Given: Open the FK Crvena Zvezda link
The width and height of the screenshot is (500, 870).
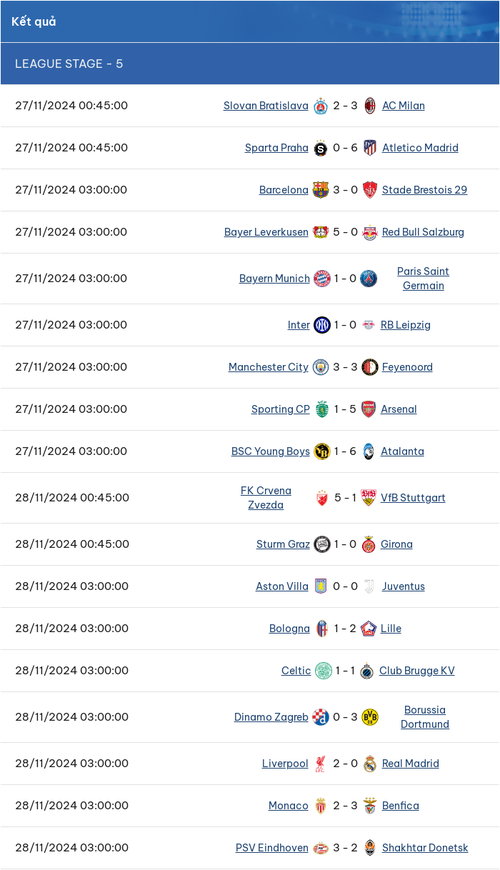Looking at the screenshot, I should [x=266, y=498].
